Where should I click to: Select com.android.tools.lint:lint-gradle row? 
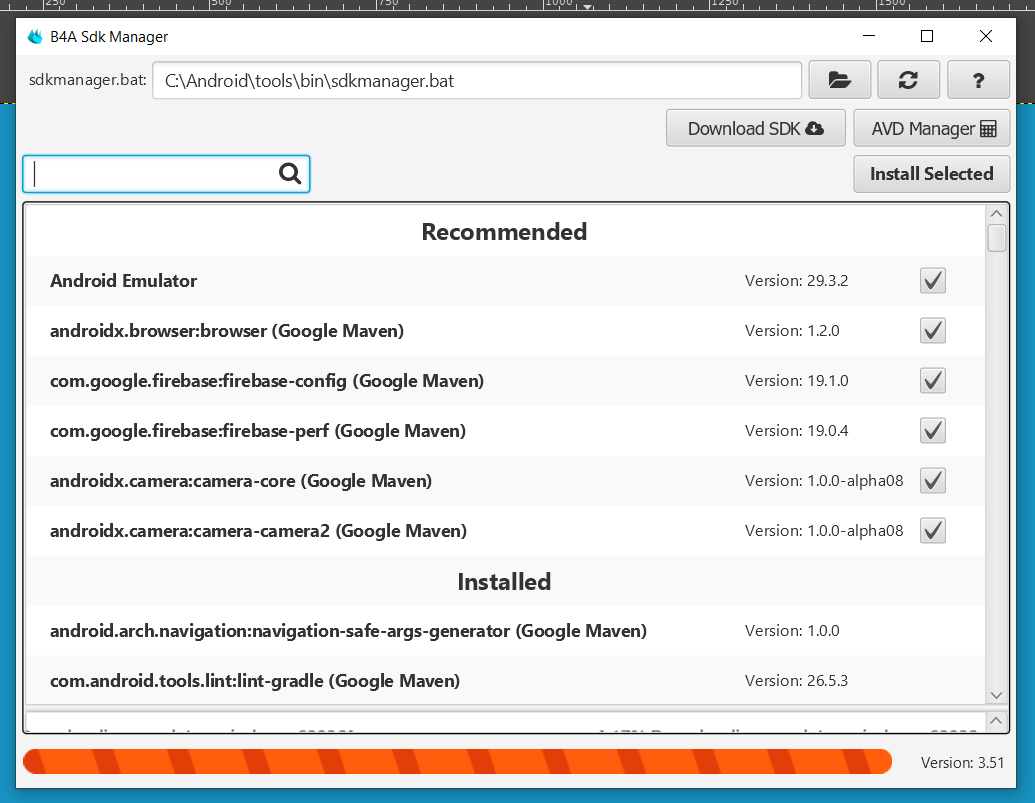coord(505,680)
